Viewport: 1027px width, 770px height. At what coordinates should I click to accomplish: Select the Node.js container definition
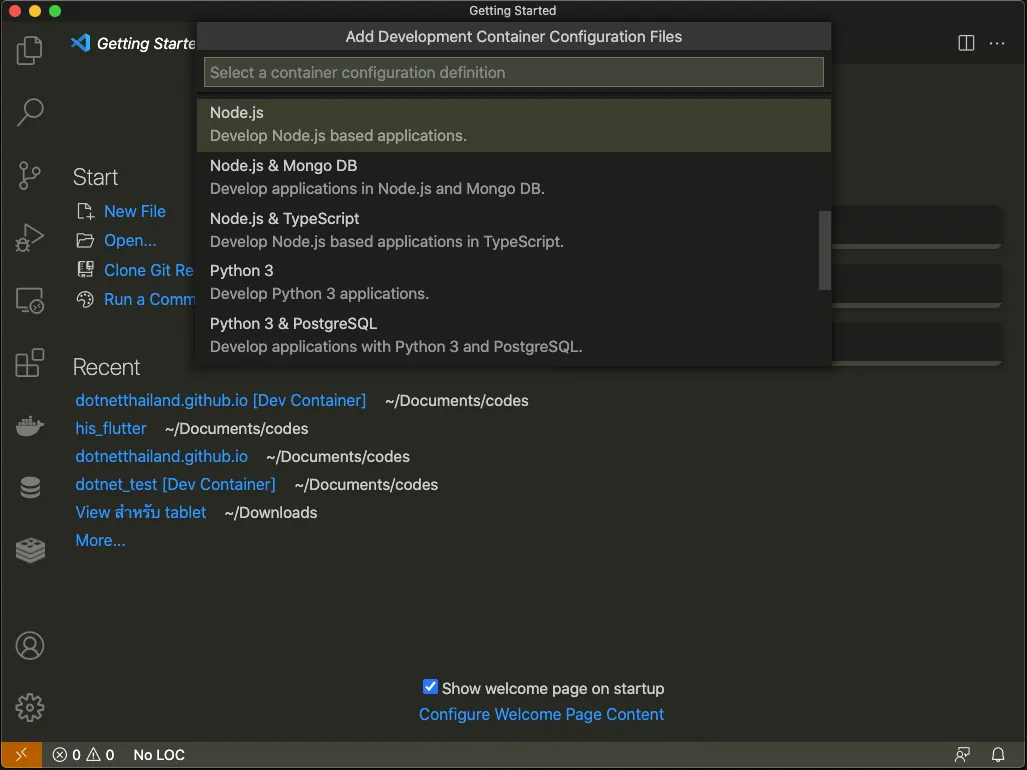click(x=514, y=125)
